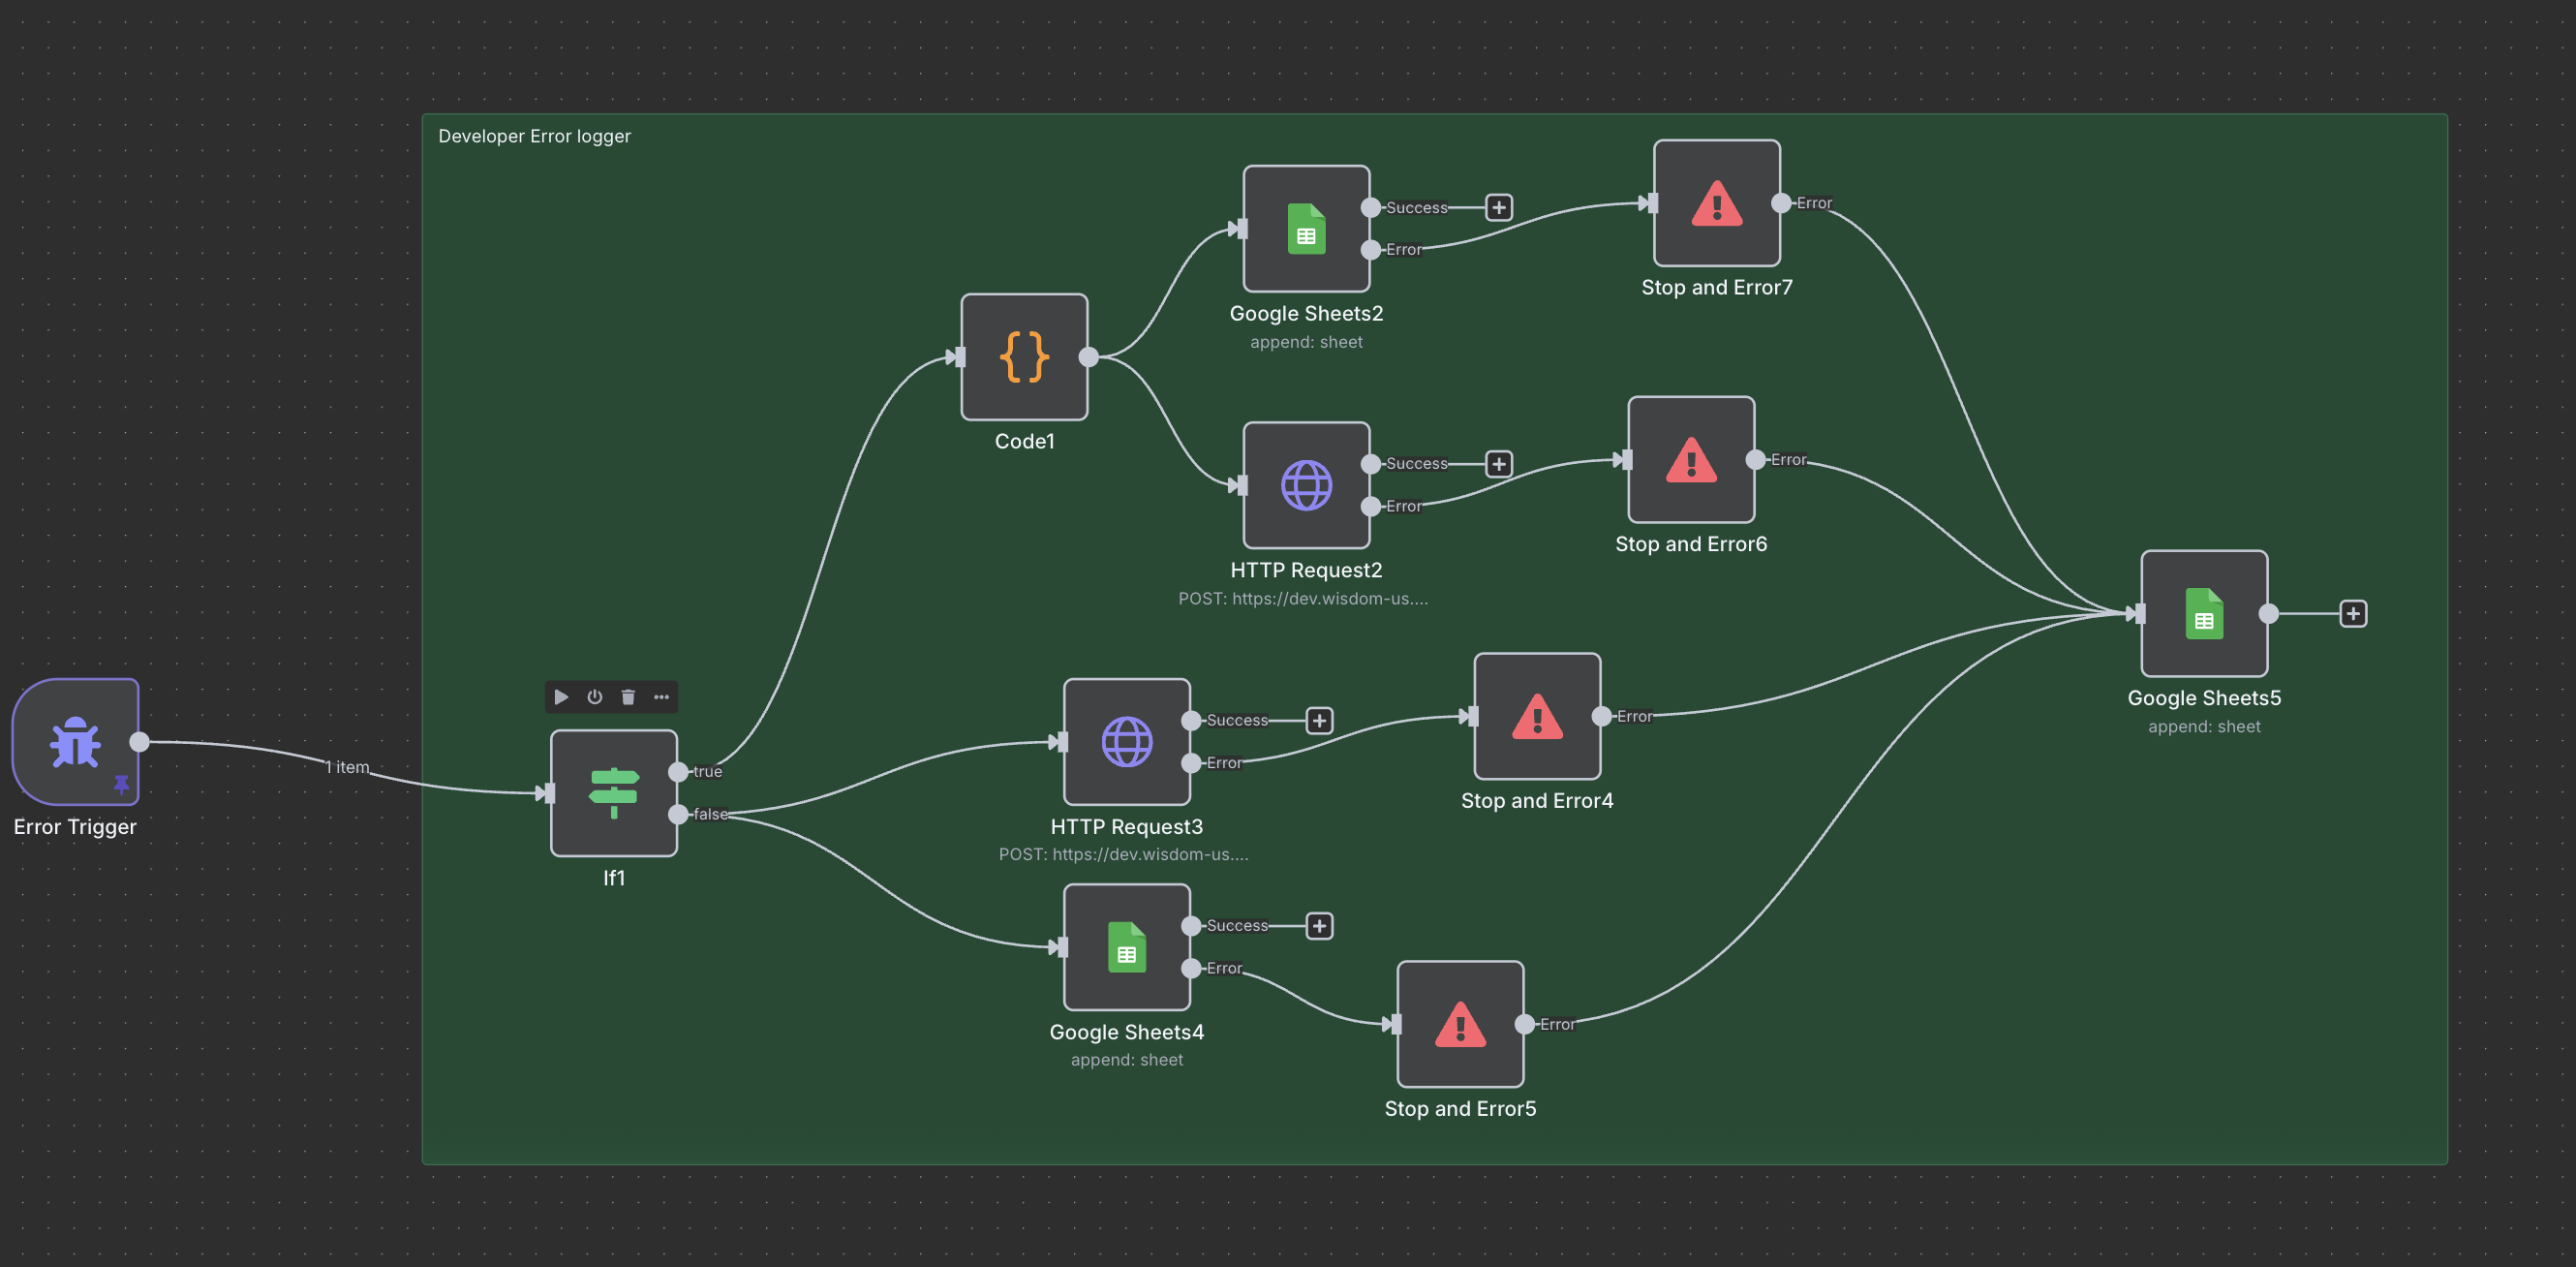Click Google Sheets4 Error output connector
Image resolution: width=2576 pixels, height=1267 pixels.
pos(1192,968)
